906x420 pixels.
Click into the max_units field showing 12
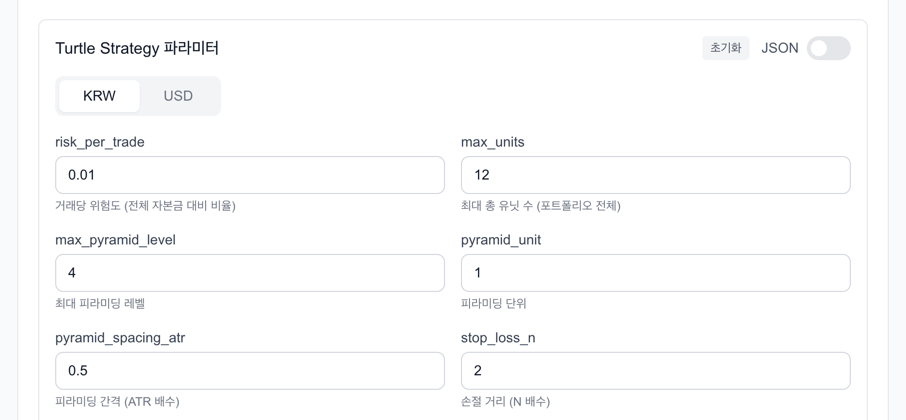coord(655,175)
